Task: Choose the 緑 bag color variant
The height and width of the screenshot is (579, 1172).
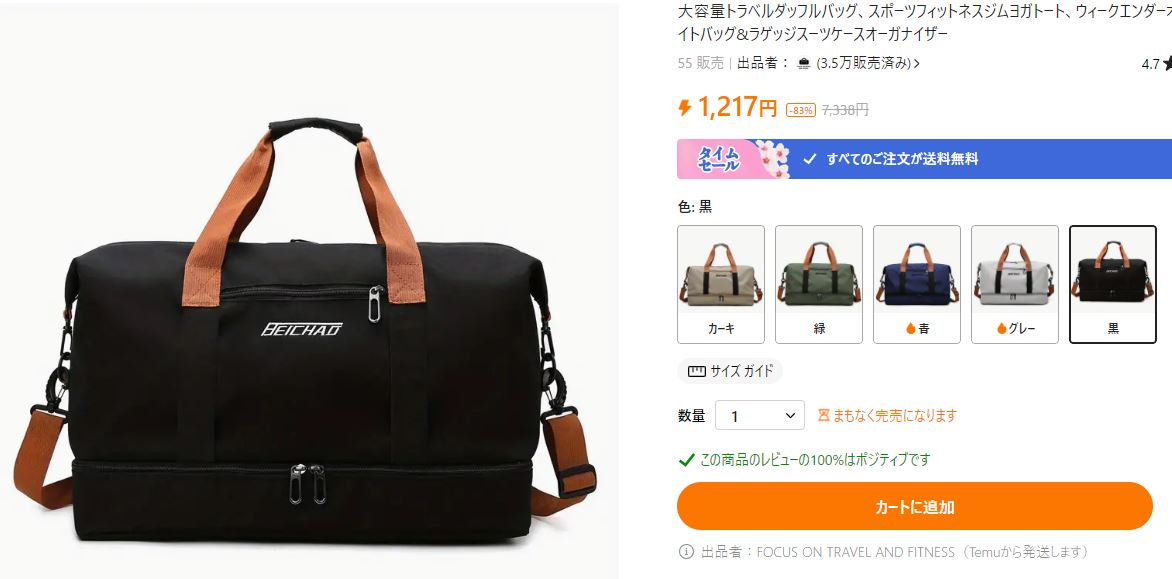Action: (818, 285)
